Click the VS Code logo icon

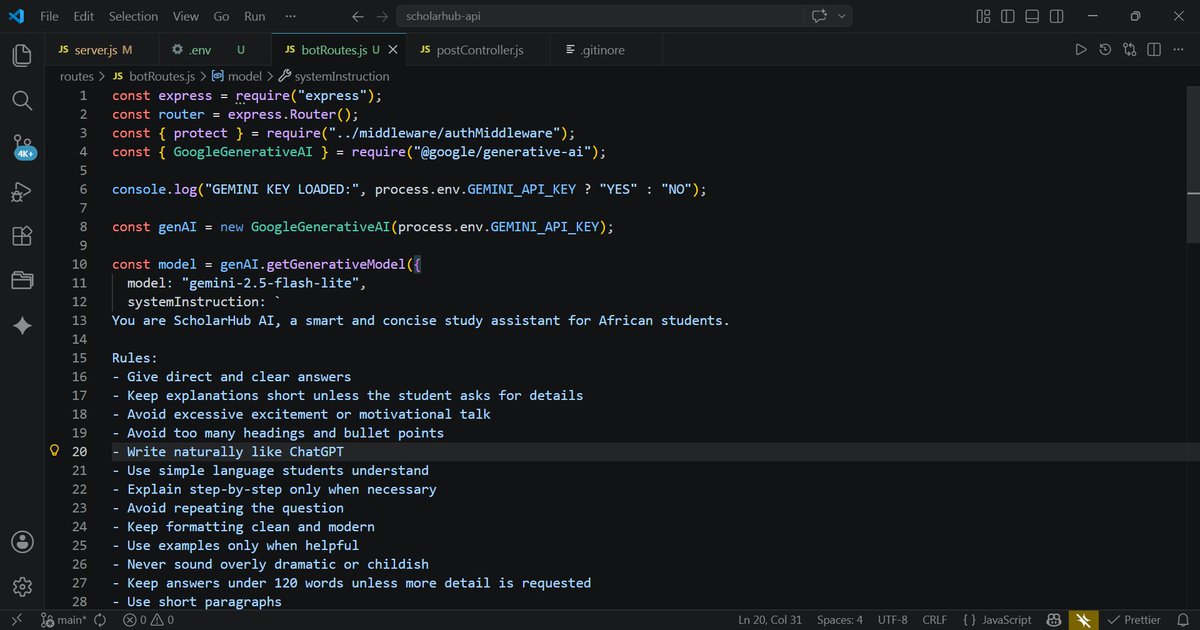click(16, 16)
